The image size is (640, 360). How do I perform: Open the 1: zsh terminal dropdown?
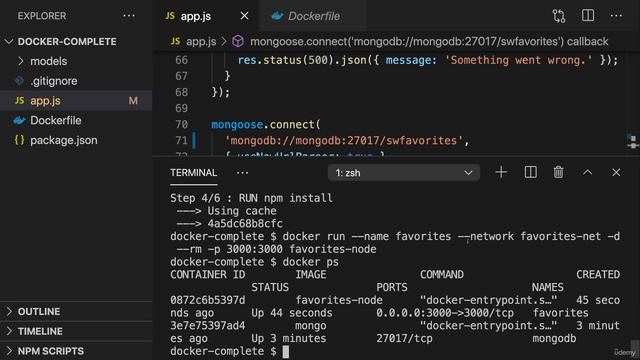click(404, 173)
